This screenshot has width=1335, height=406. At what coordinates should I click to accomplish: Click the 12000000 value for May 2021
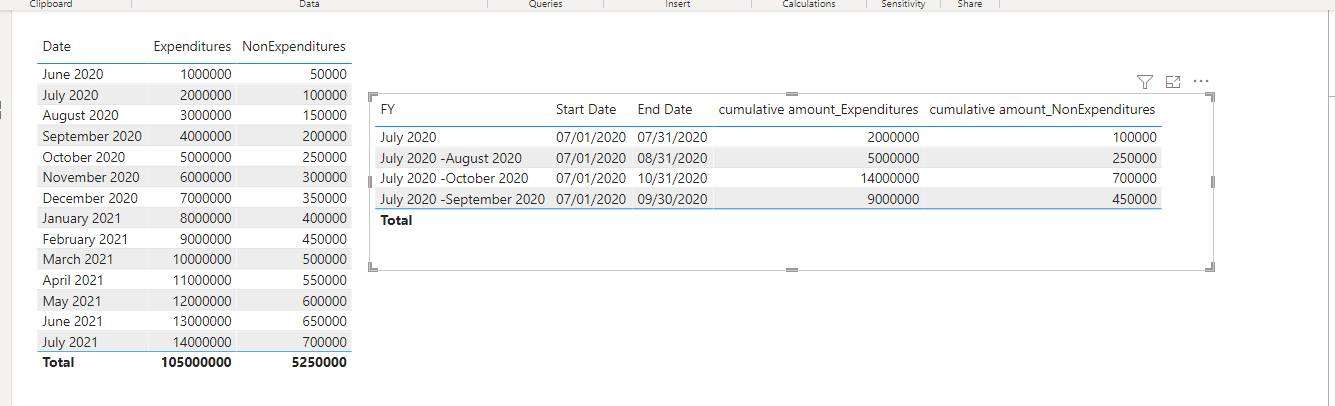202,301
